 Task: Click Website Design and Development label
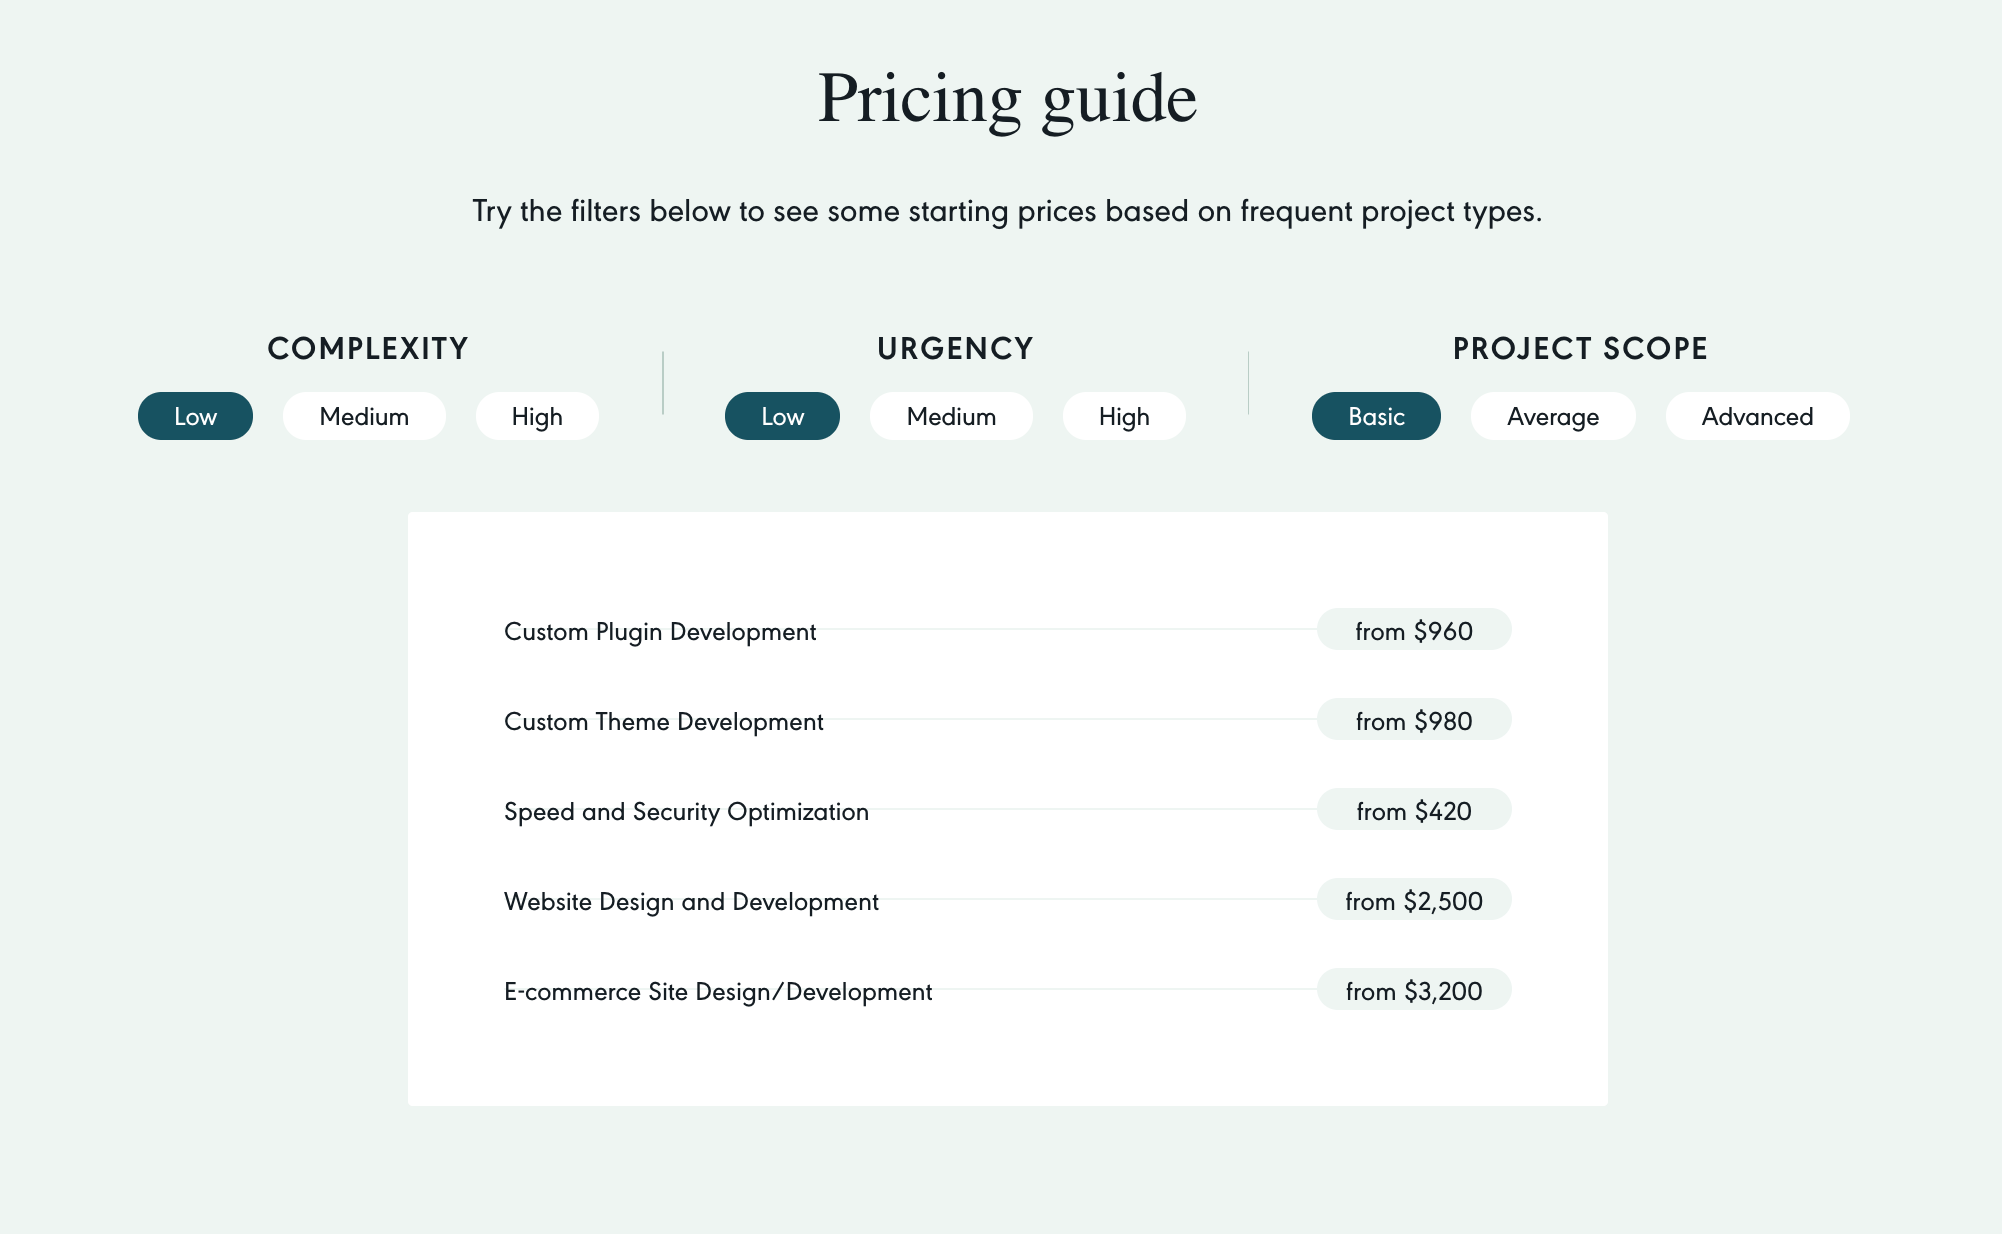(691, 901)
